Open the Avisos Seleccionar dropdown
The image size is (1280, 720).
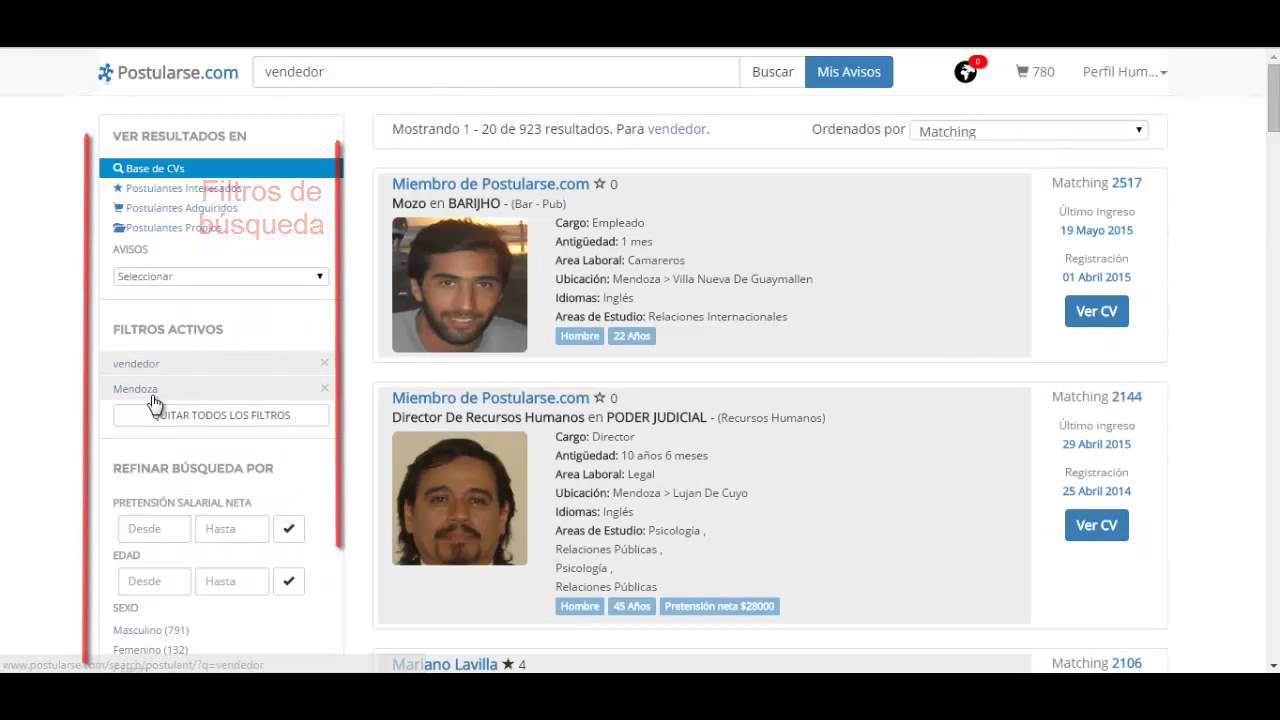pos(221,276)
